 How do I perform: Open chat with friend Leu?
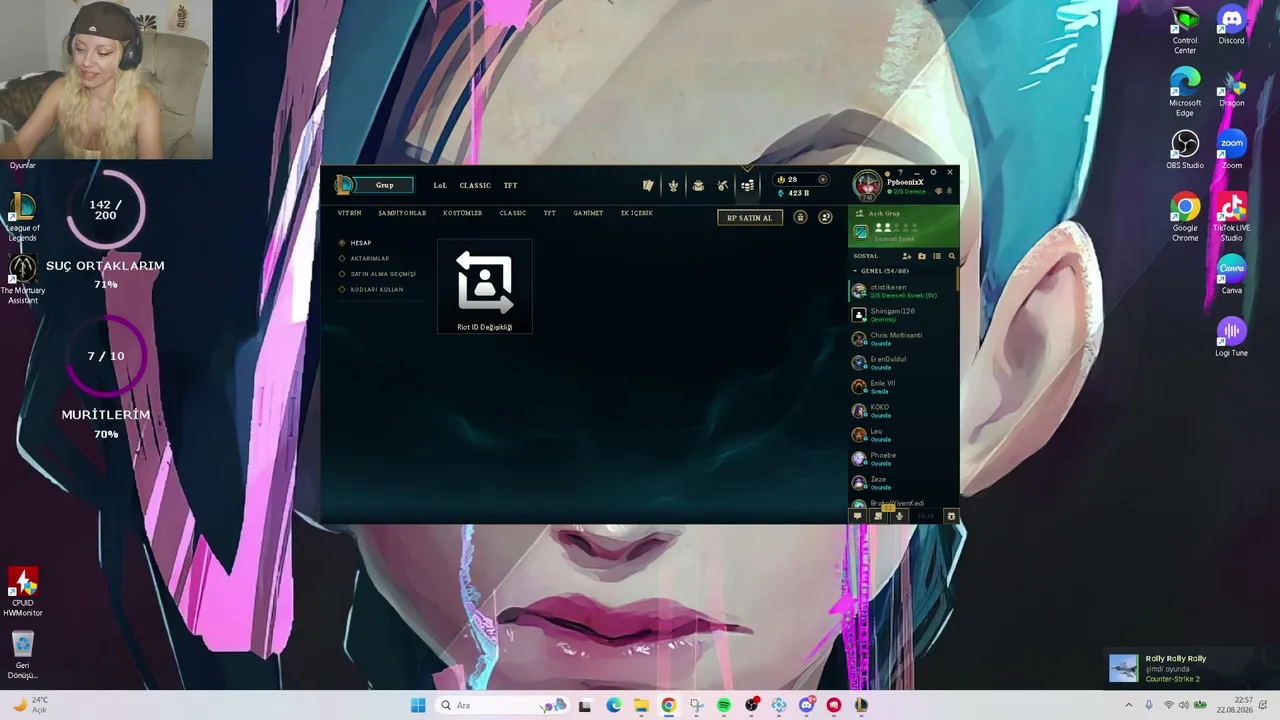click(903, 435)
